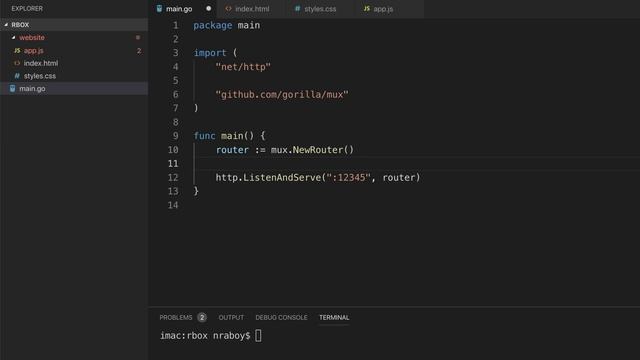
Task: Click the unsaved dot on main.go tab
Action: coord(209,9)
